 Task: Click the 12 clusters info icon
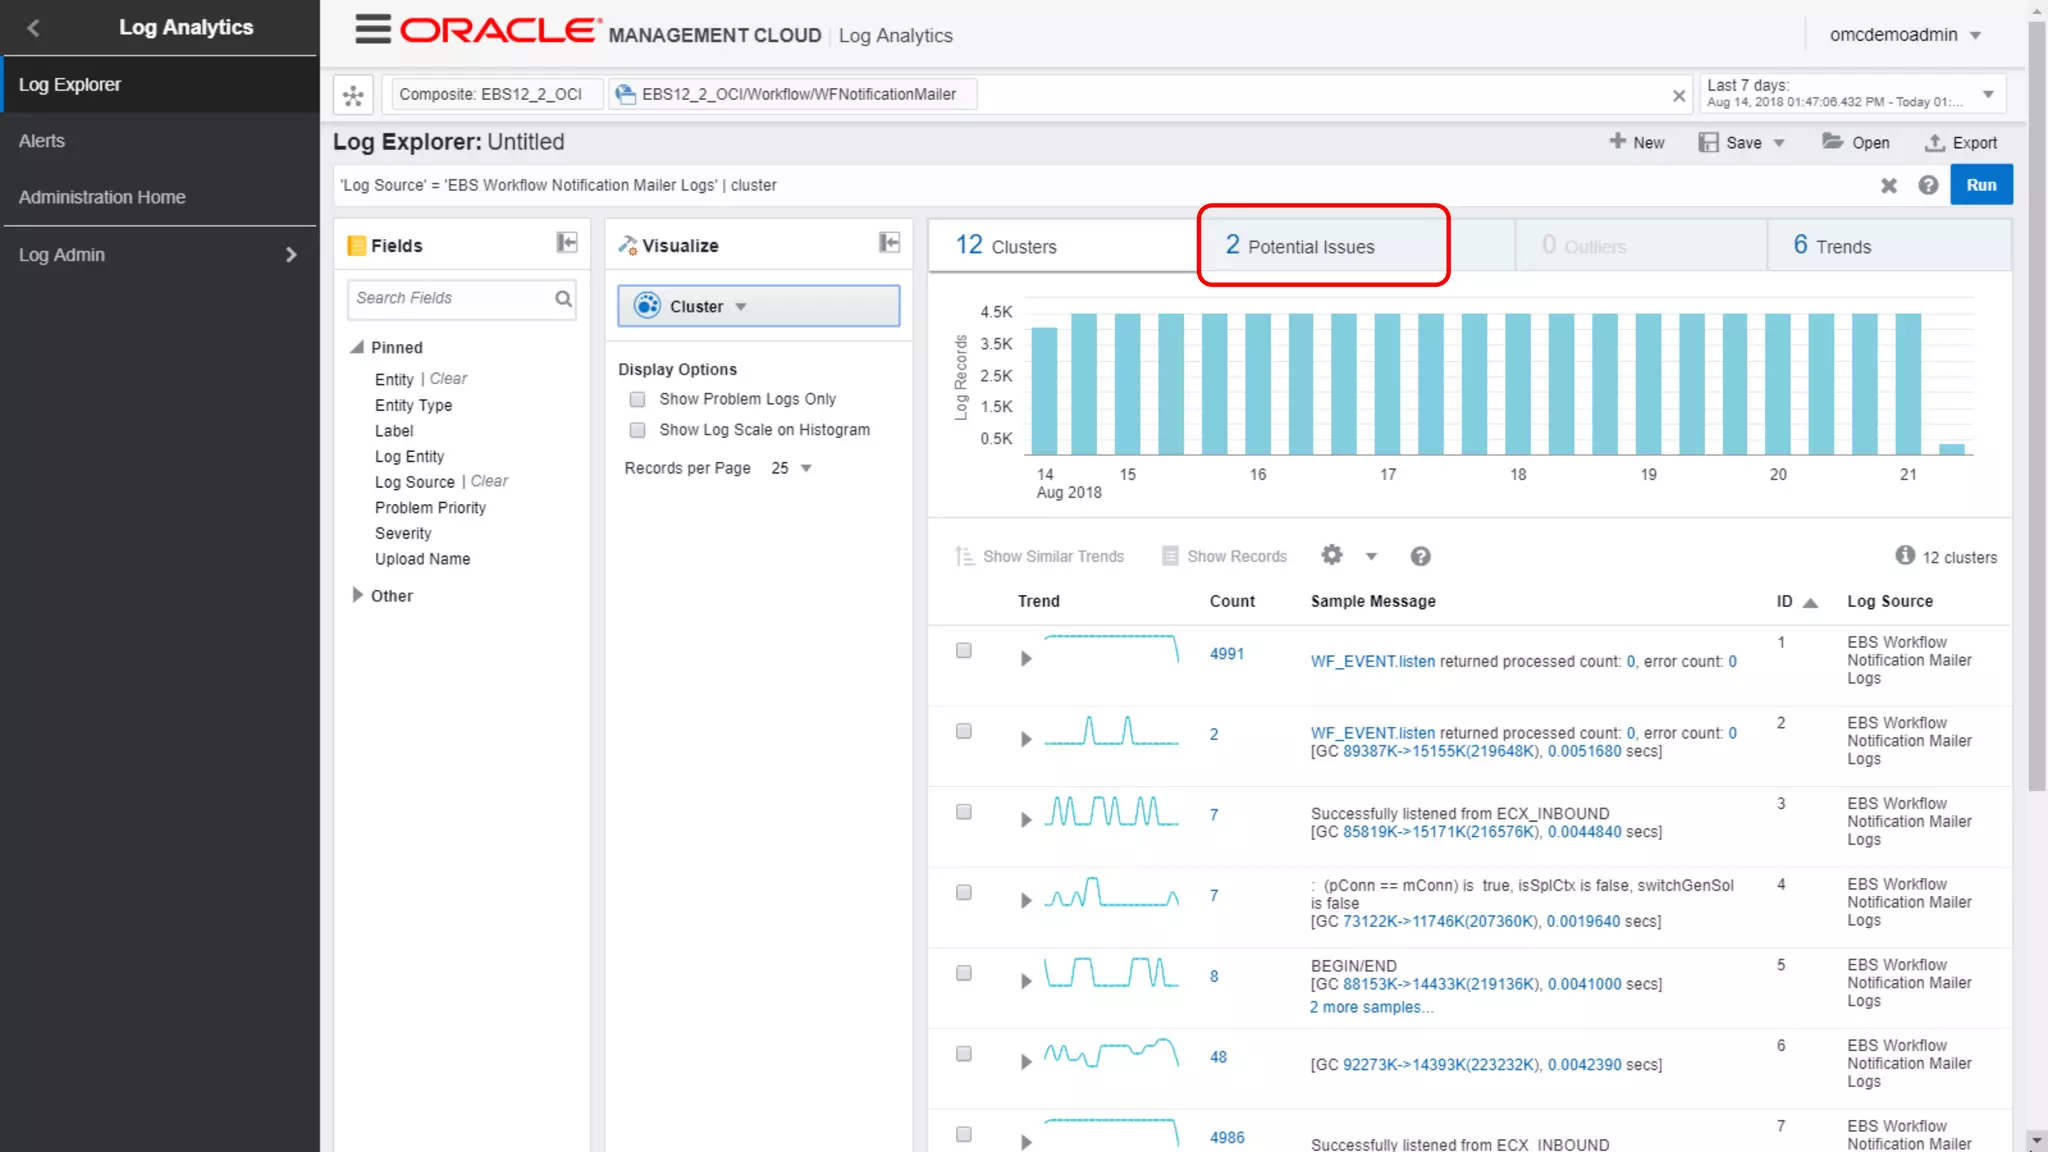pyautogui.click(x=1905, y=555)
